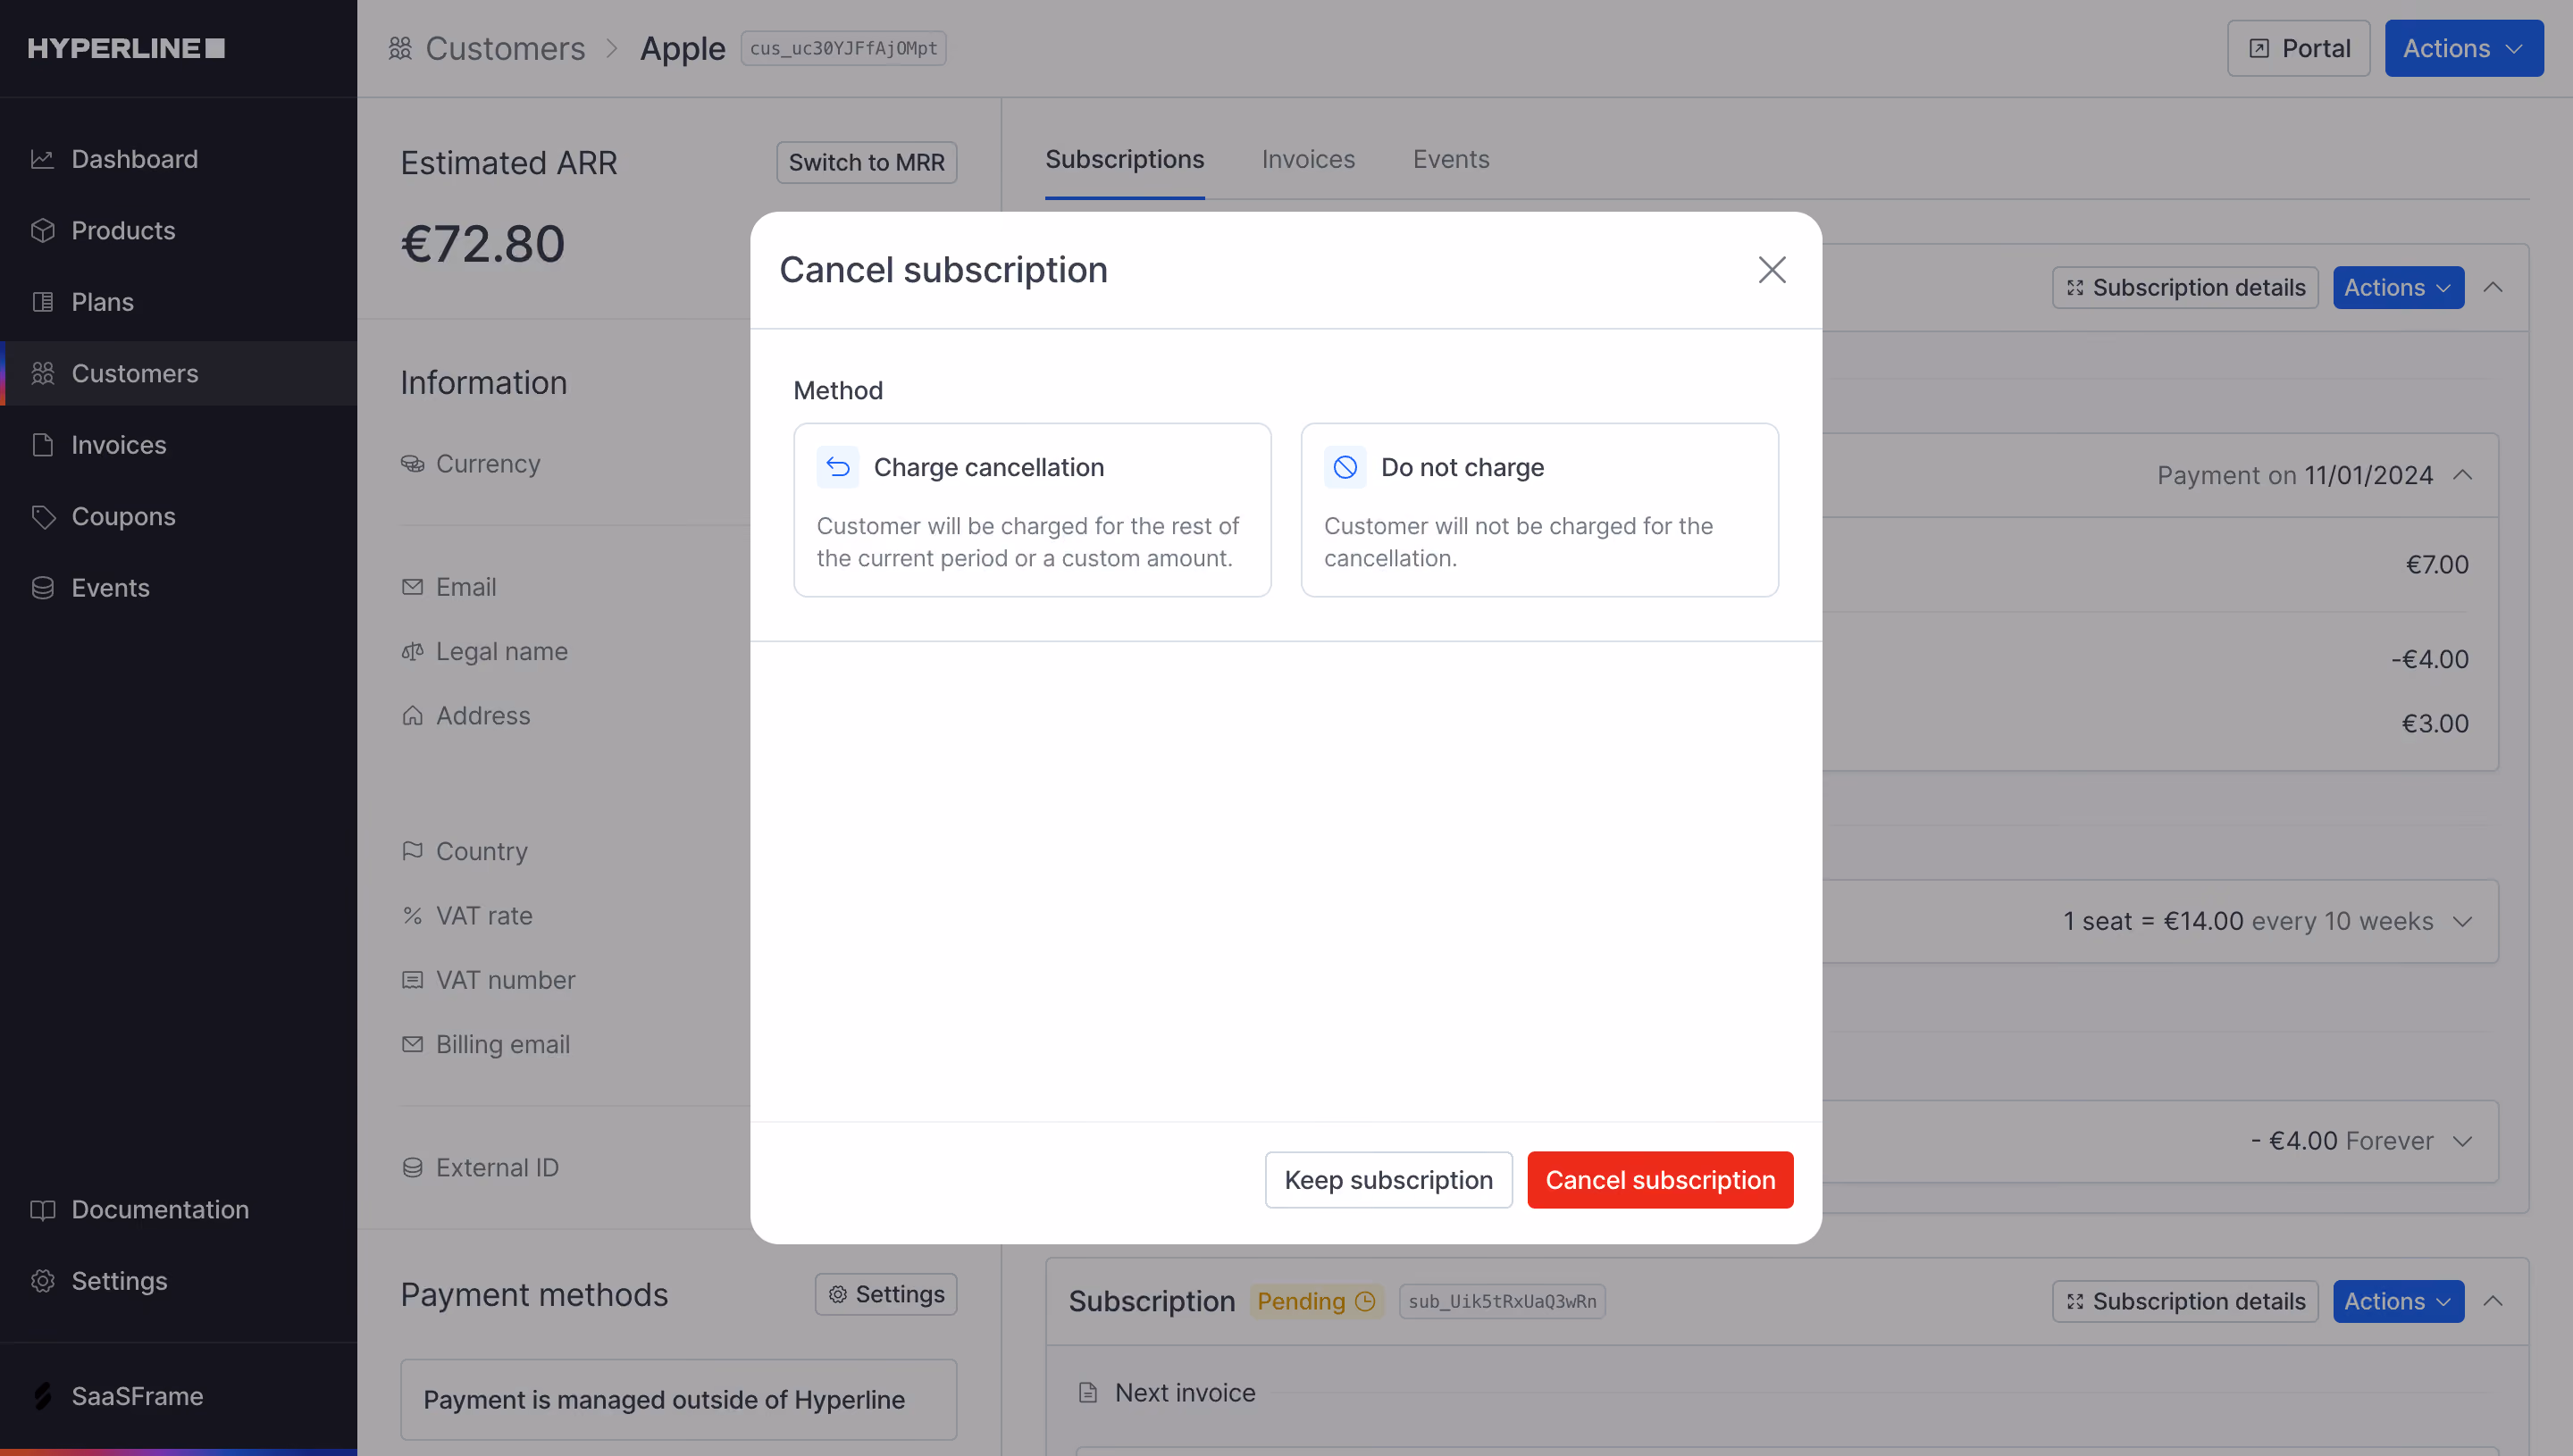Open Customers sidebar item
The height and width of the screenshot is (1456, 2573).
(x=178, y=373)
